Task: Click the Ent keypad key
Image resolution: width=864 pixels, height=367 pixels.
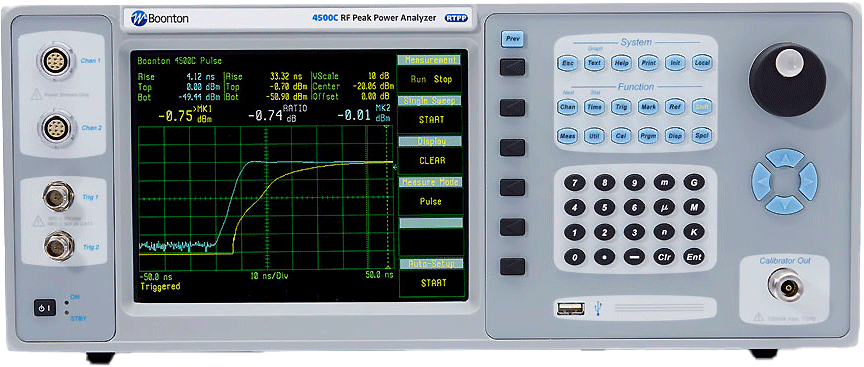Action: (694, 257)
